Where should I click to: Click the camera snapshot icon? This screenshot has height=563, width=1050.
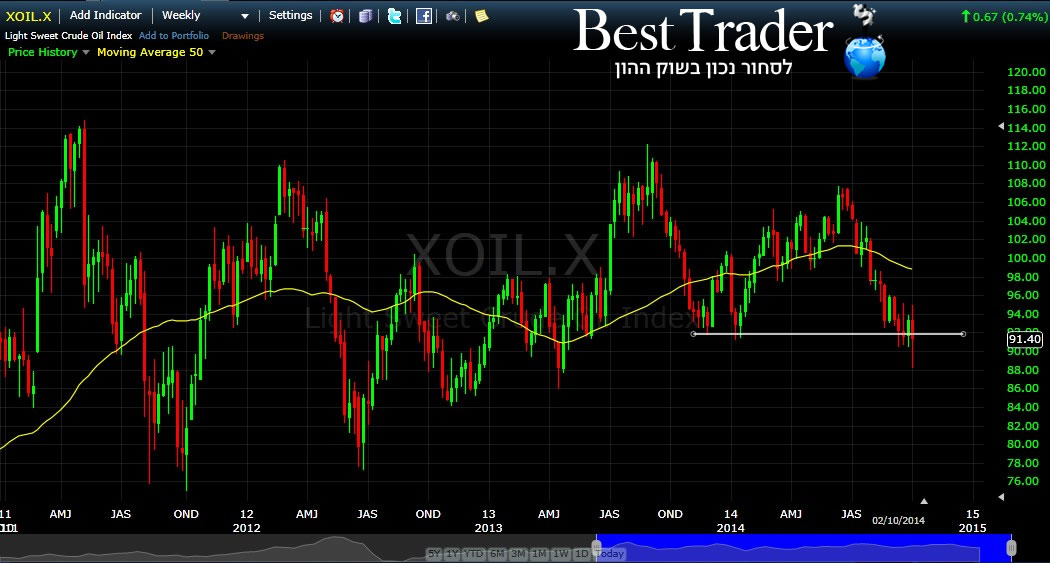pos(453,16)
